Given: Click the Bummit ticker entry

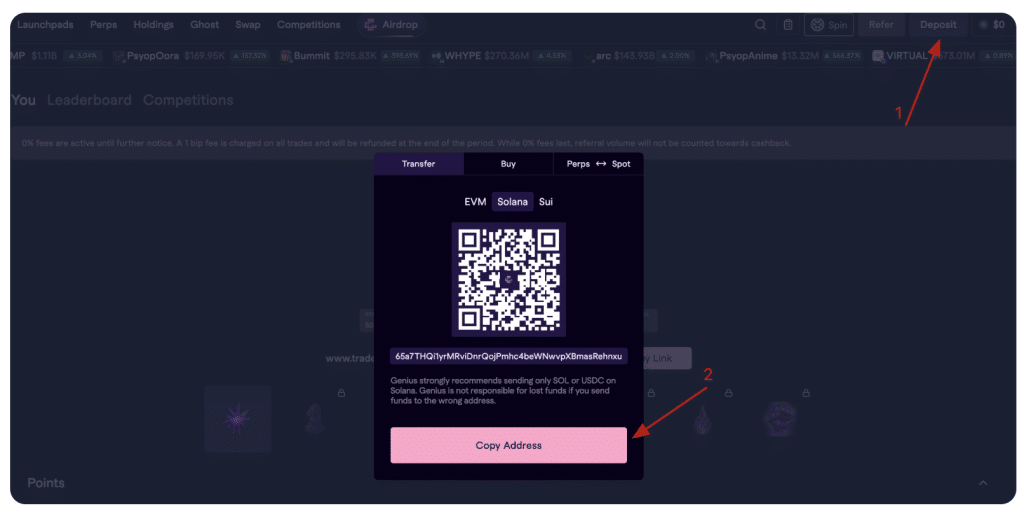Looking at the screenshot, I should (x=350, y=56).
